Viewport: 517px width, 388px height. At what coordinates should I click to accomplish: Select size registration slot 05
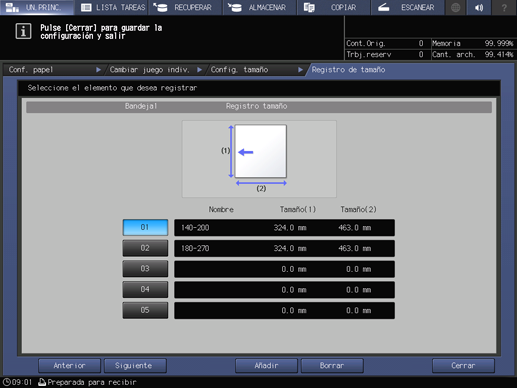pyautogui.click(x=145, y=310)
